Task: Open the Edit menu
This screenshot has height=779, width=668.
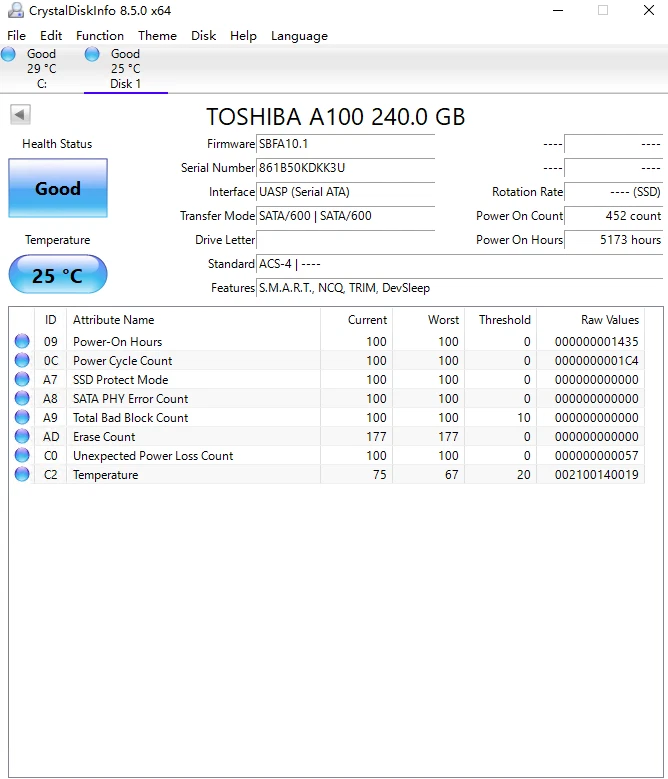Action: (x=51, y=36)
